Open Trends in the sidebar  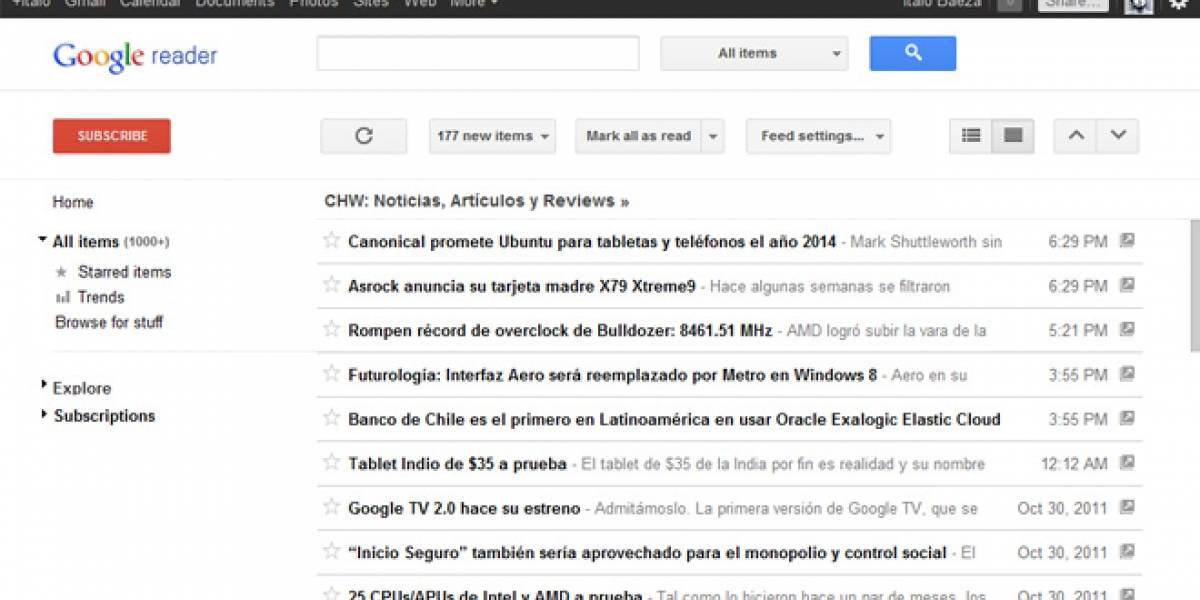pyautogui.click(x=101, y=297)
